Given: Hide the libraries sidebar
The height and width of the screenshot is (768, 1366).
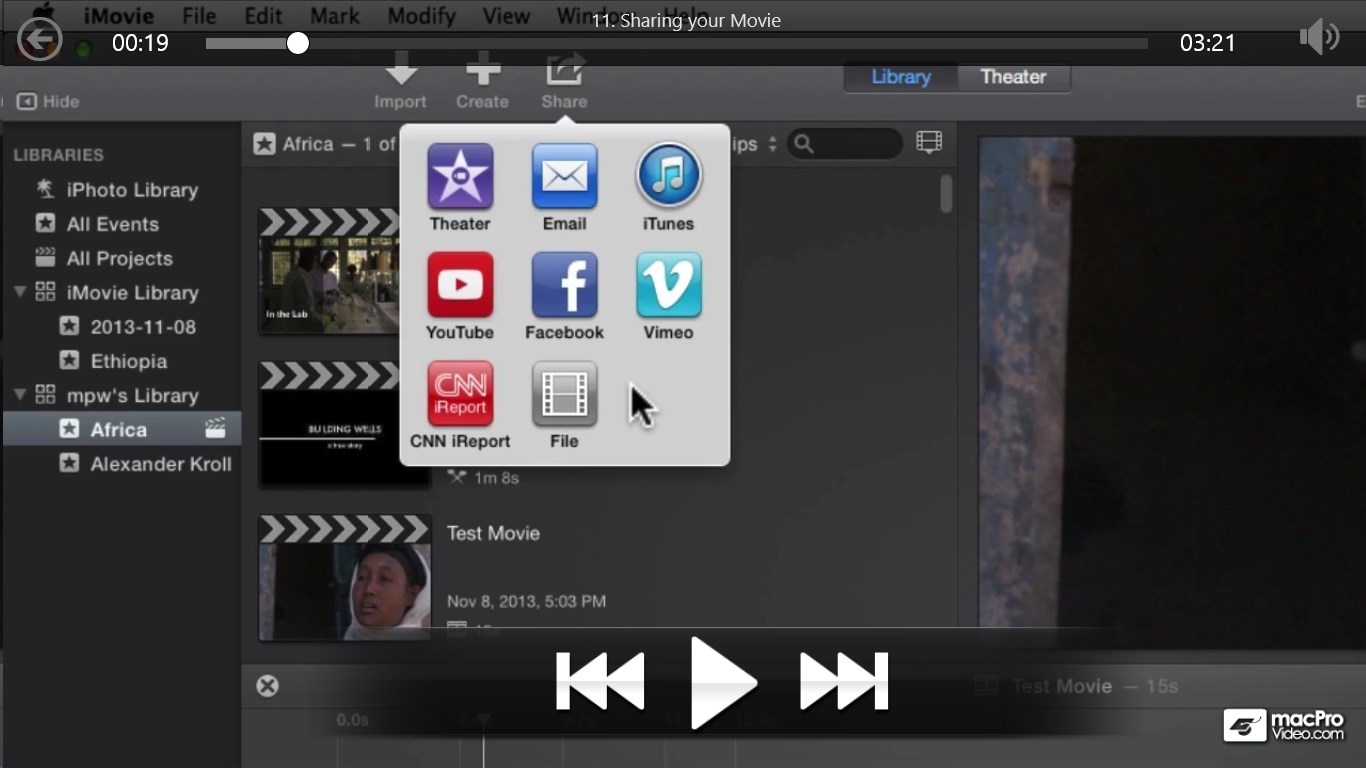Looking at the screenshot, I should pyautogui.click(x=48, y=102).
